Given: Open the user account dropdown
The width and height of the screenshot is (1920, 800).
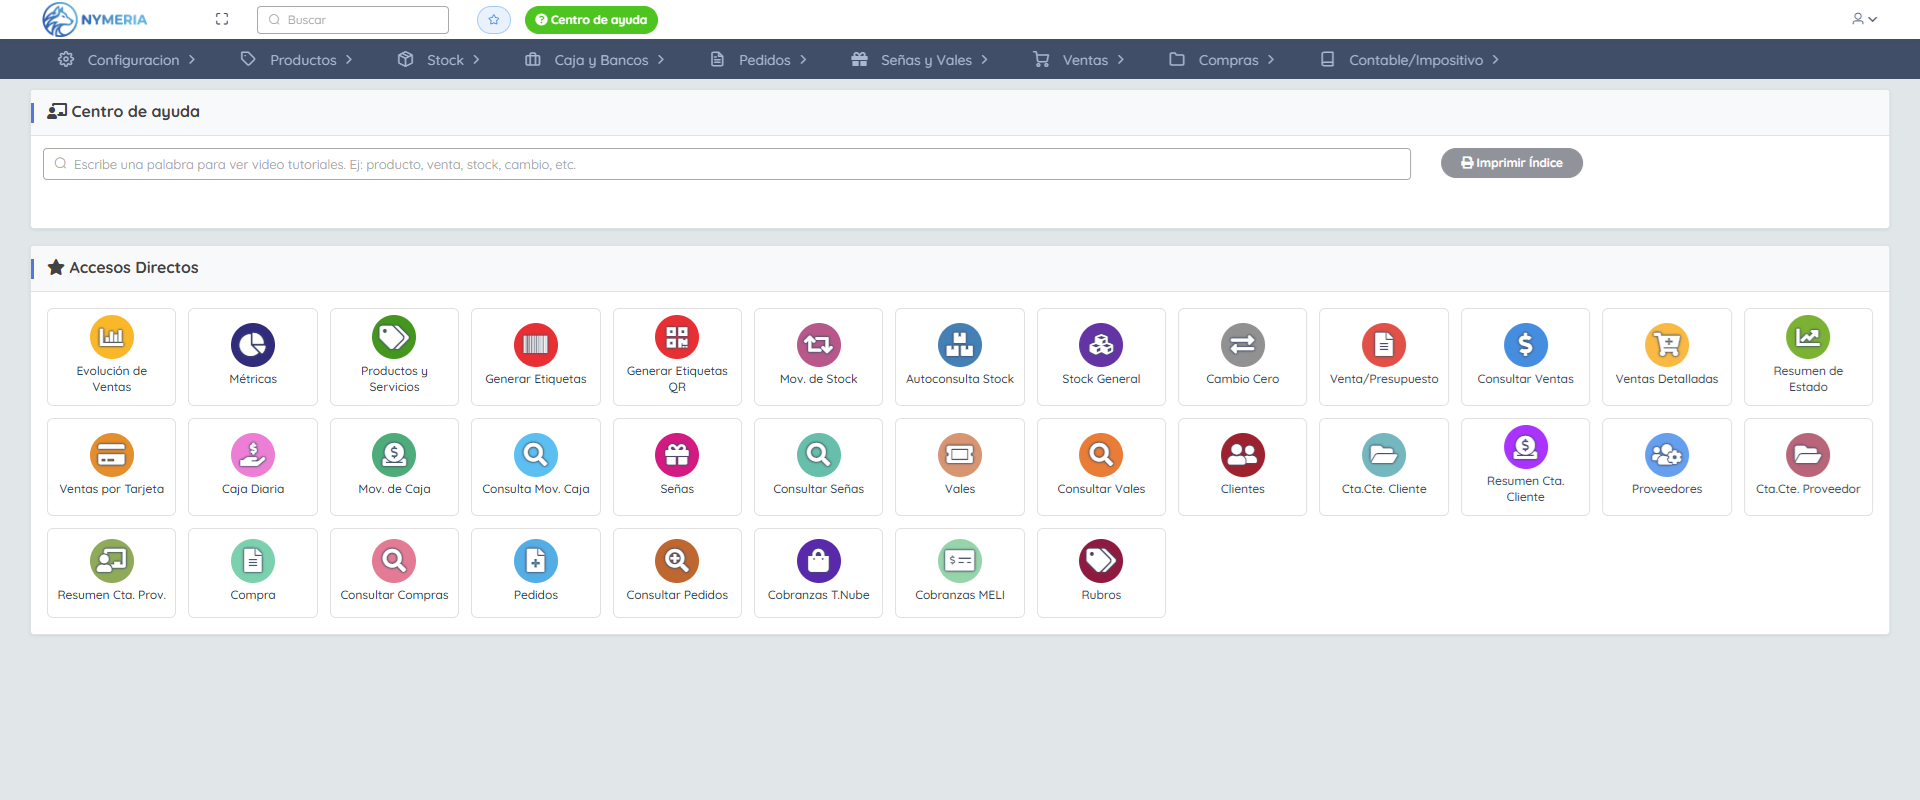Looking at the screenshot, I should coord(1864,19).
